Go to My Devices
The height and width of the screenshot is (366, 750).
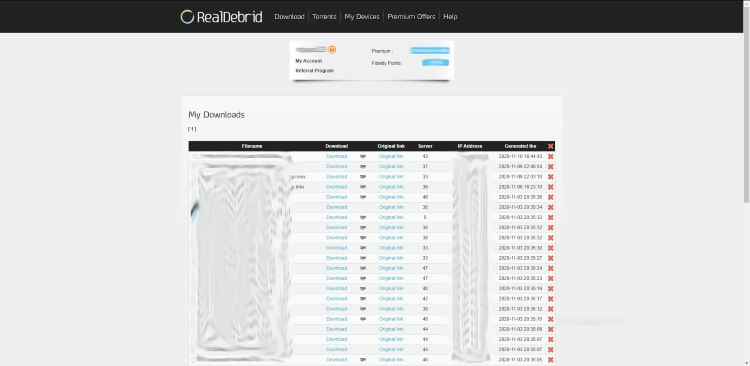coord(362,17)
